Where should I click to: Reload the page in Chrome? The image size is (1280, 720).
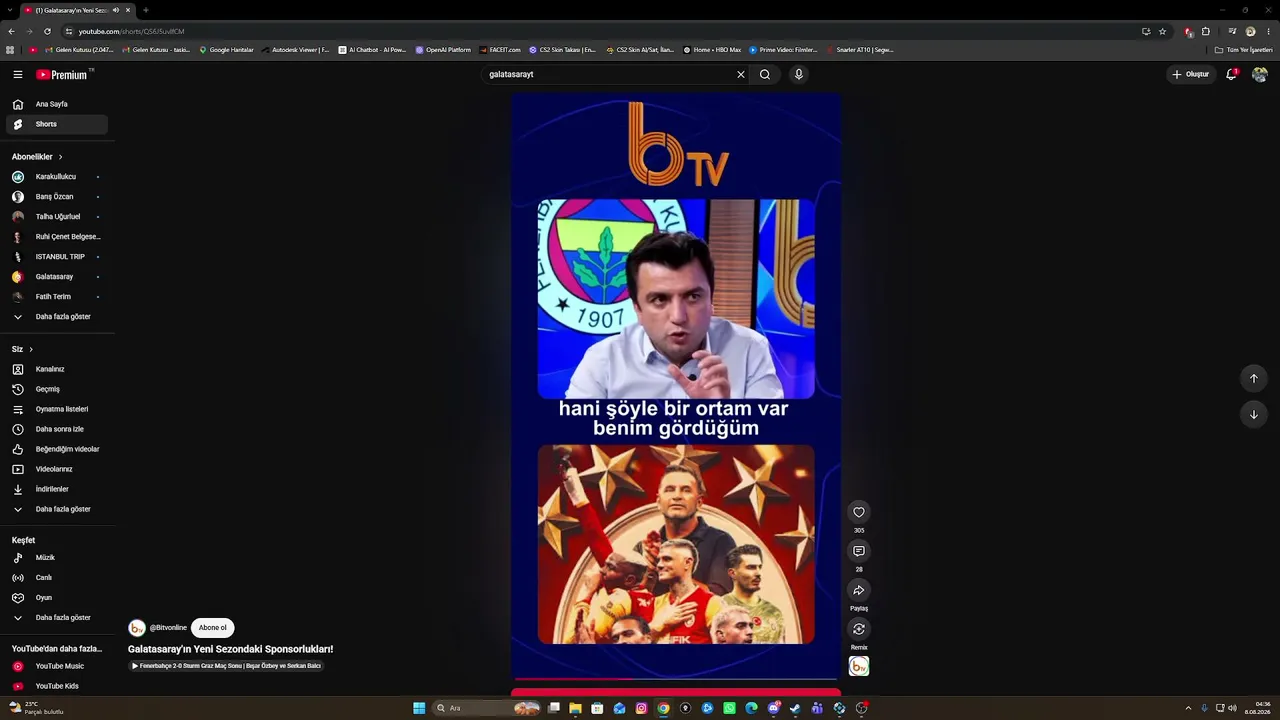click(47, 31)
